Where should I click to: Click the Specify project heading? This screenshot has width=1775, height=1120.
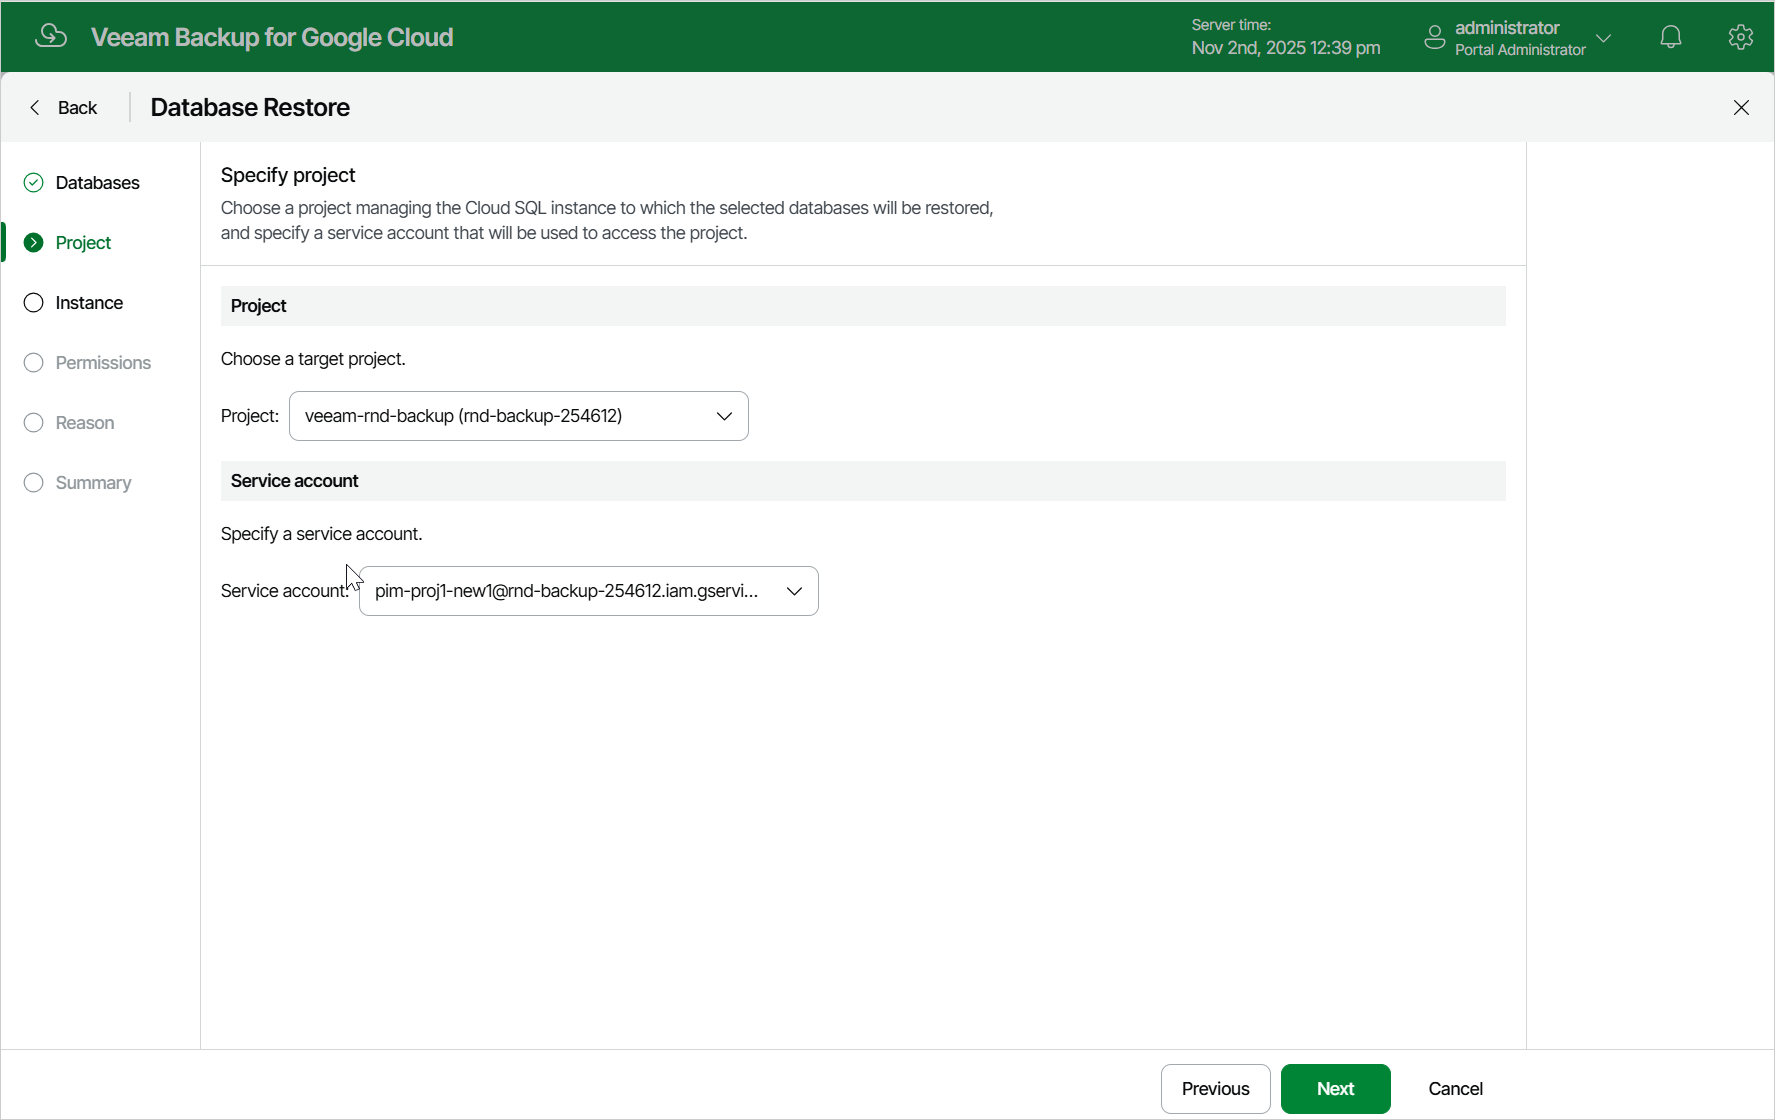point(288,175)
